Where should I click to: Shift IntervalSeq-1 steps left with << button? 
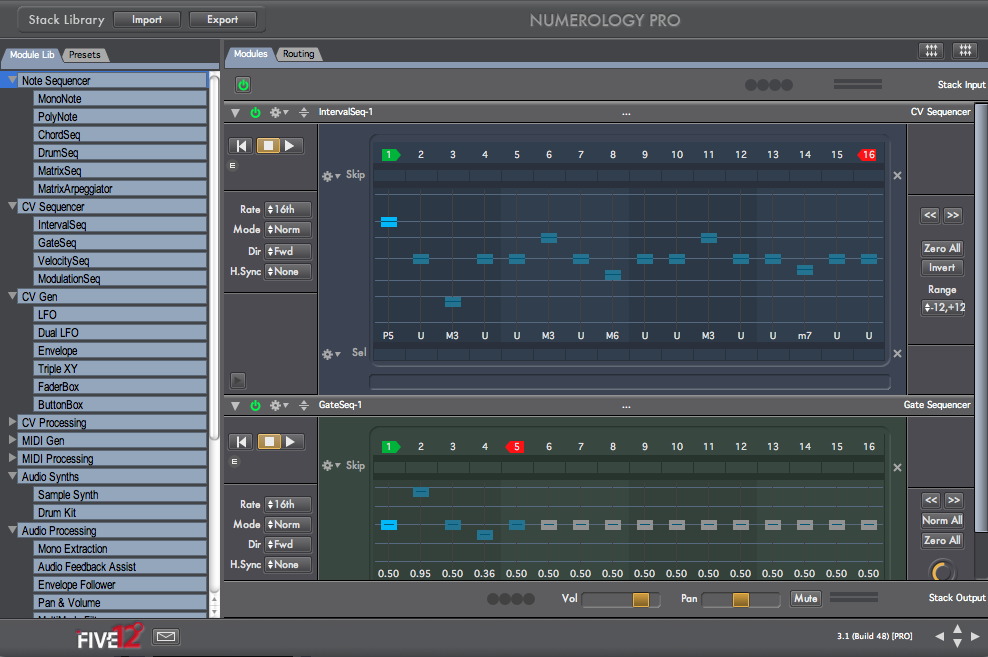pos(930,215)
